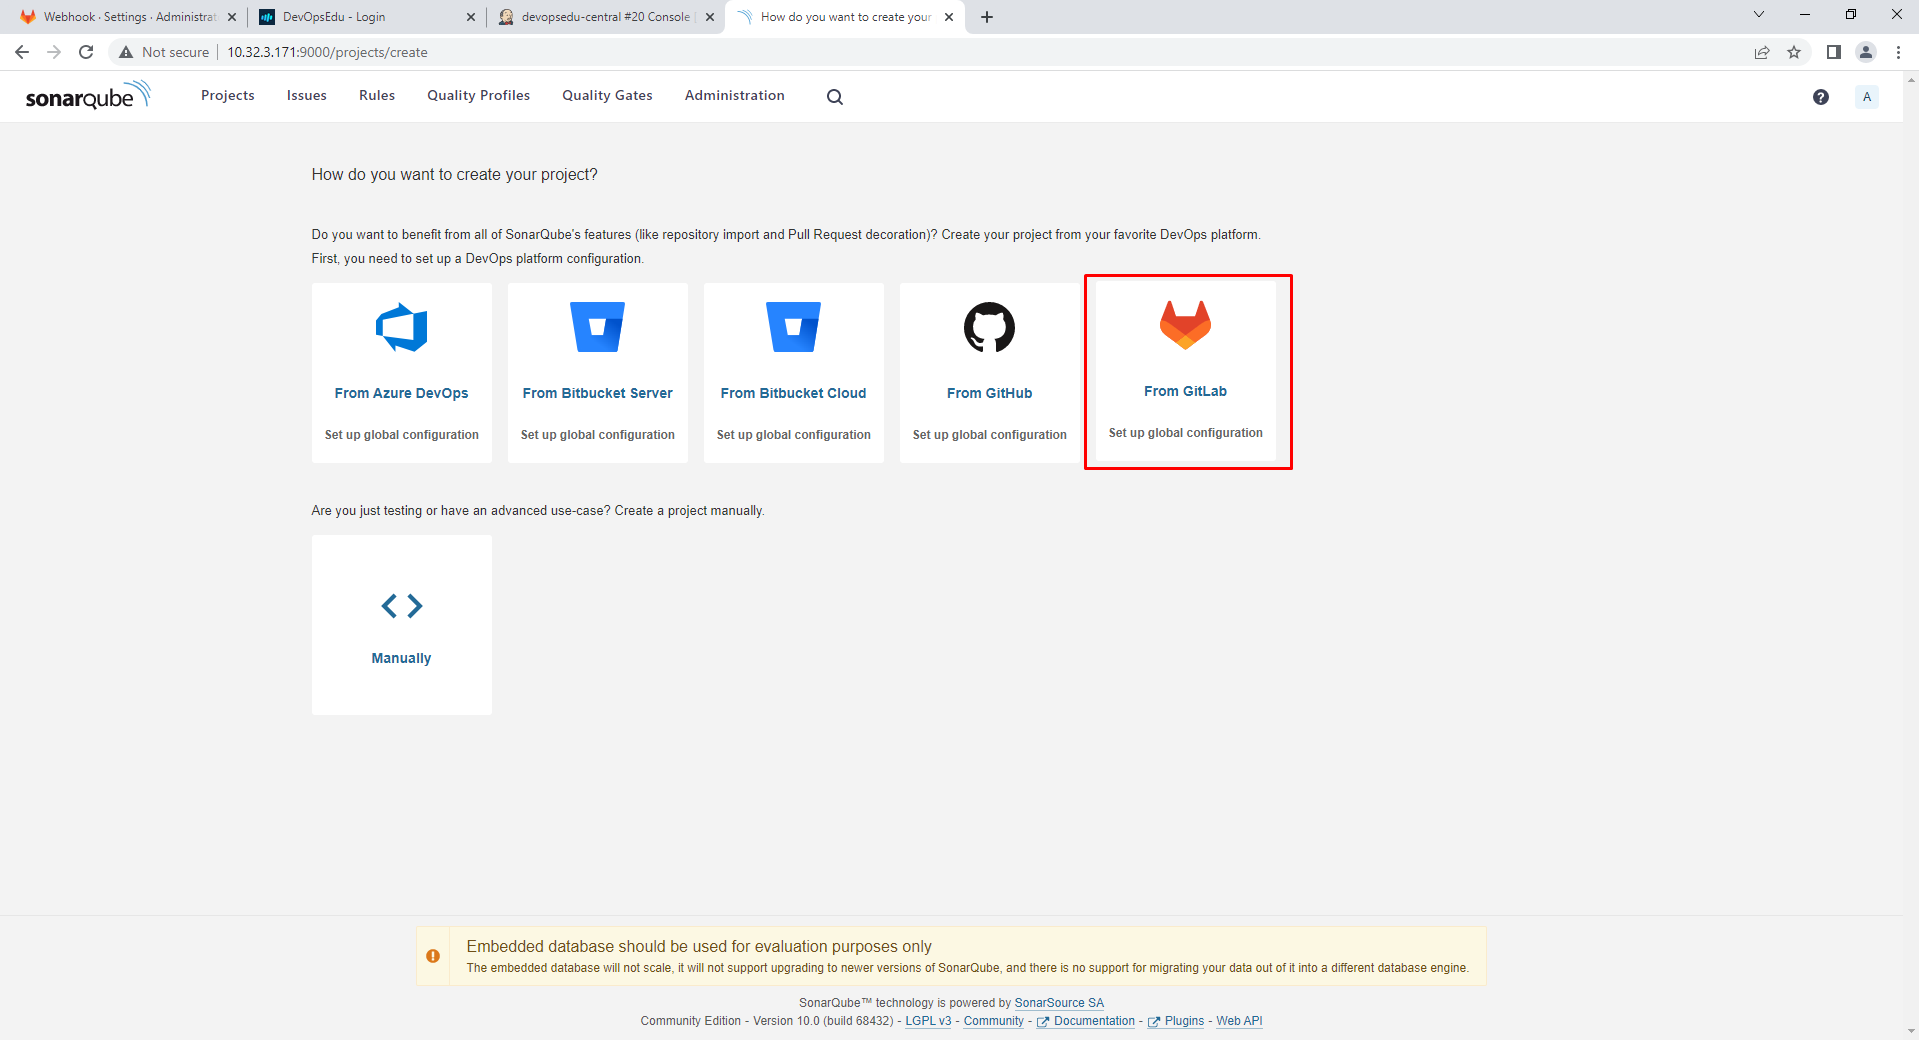This screenshot has height=1040, width=1919.
Task: Choose Manually create project label
Action: (x=402, y=658)
